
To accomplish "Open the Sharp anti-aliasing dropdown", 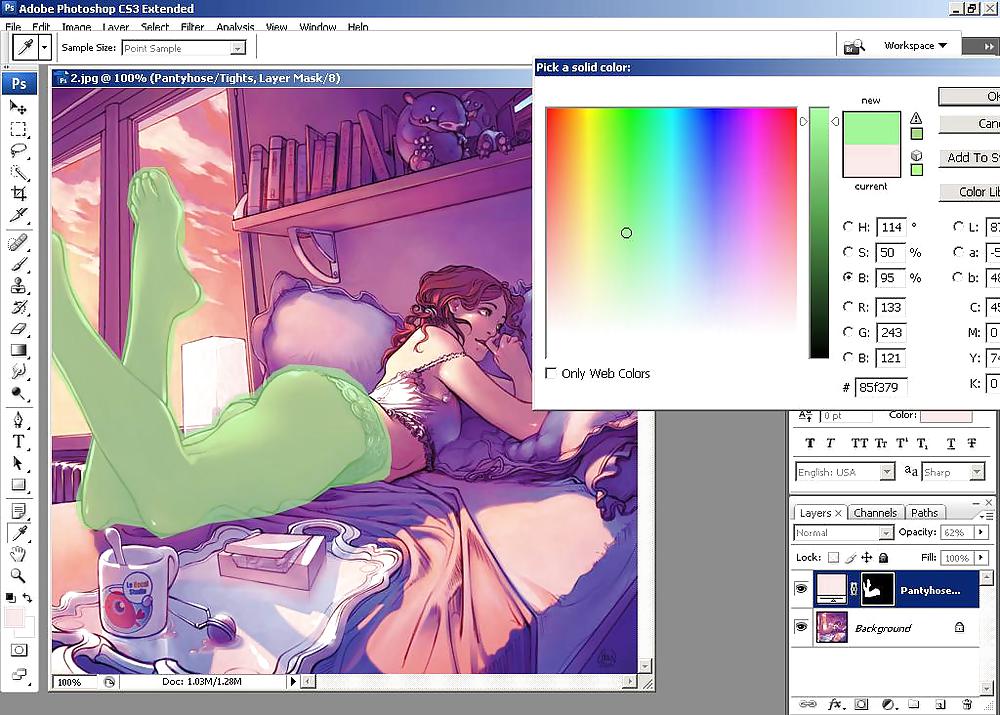I will pos(977,472).
